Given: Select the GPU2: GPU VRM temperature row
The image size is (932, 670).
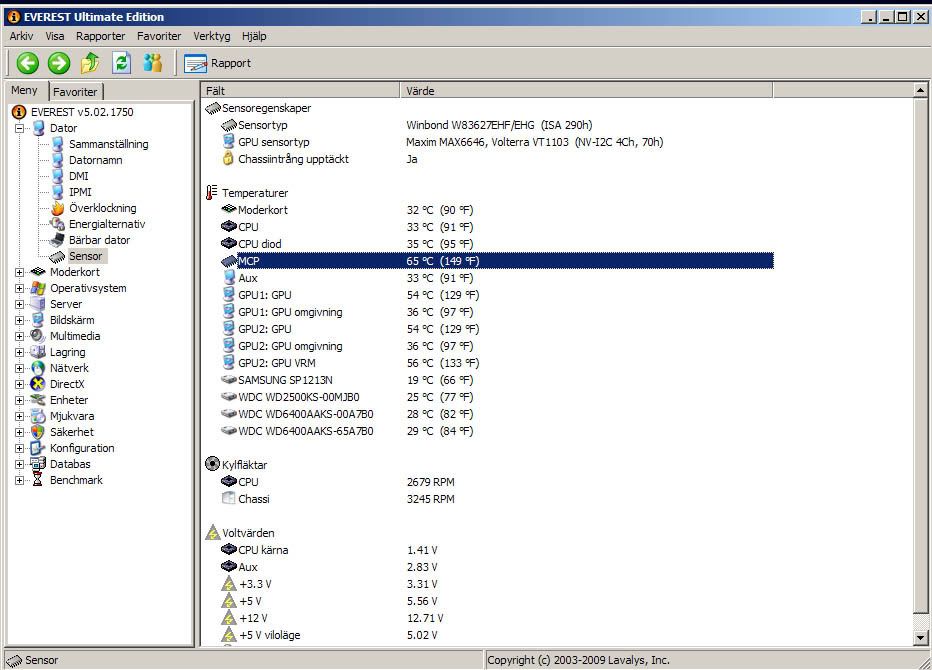Looking at the screenshot, I should [x=277, y=363].
